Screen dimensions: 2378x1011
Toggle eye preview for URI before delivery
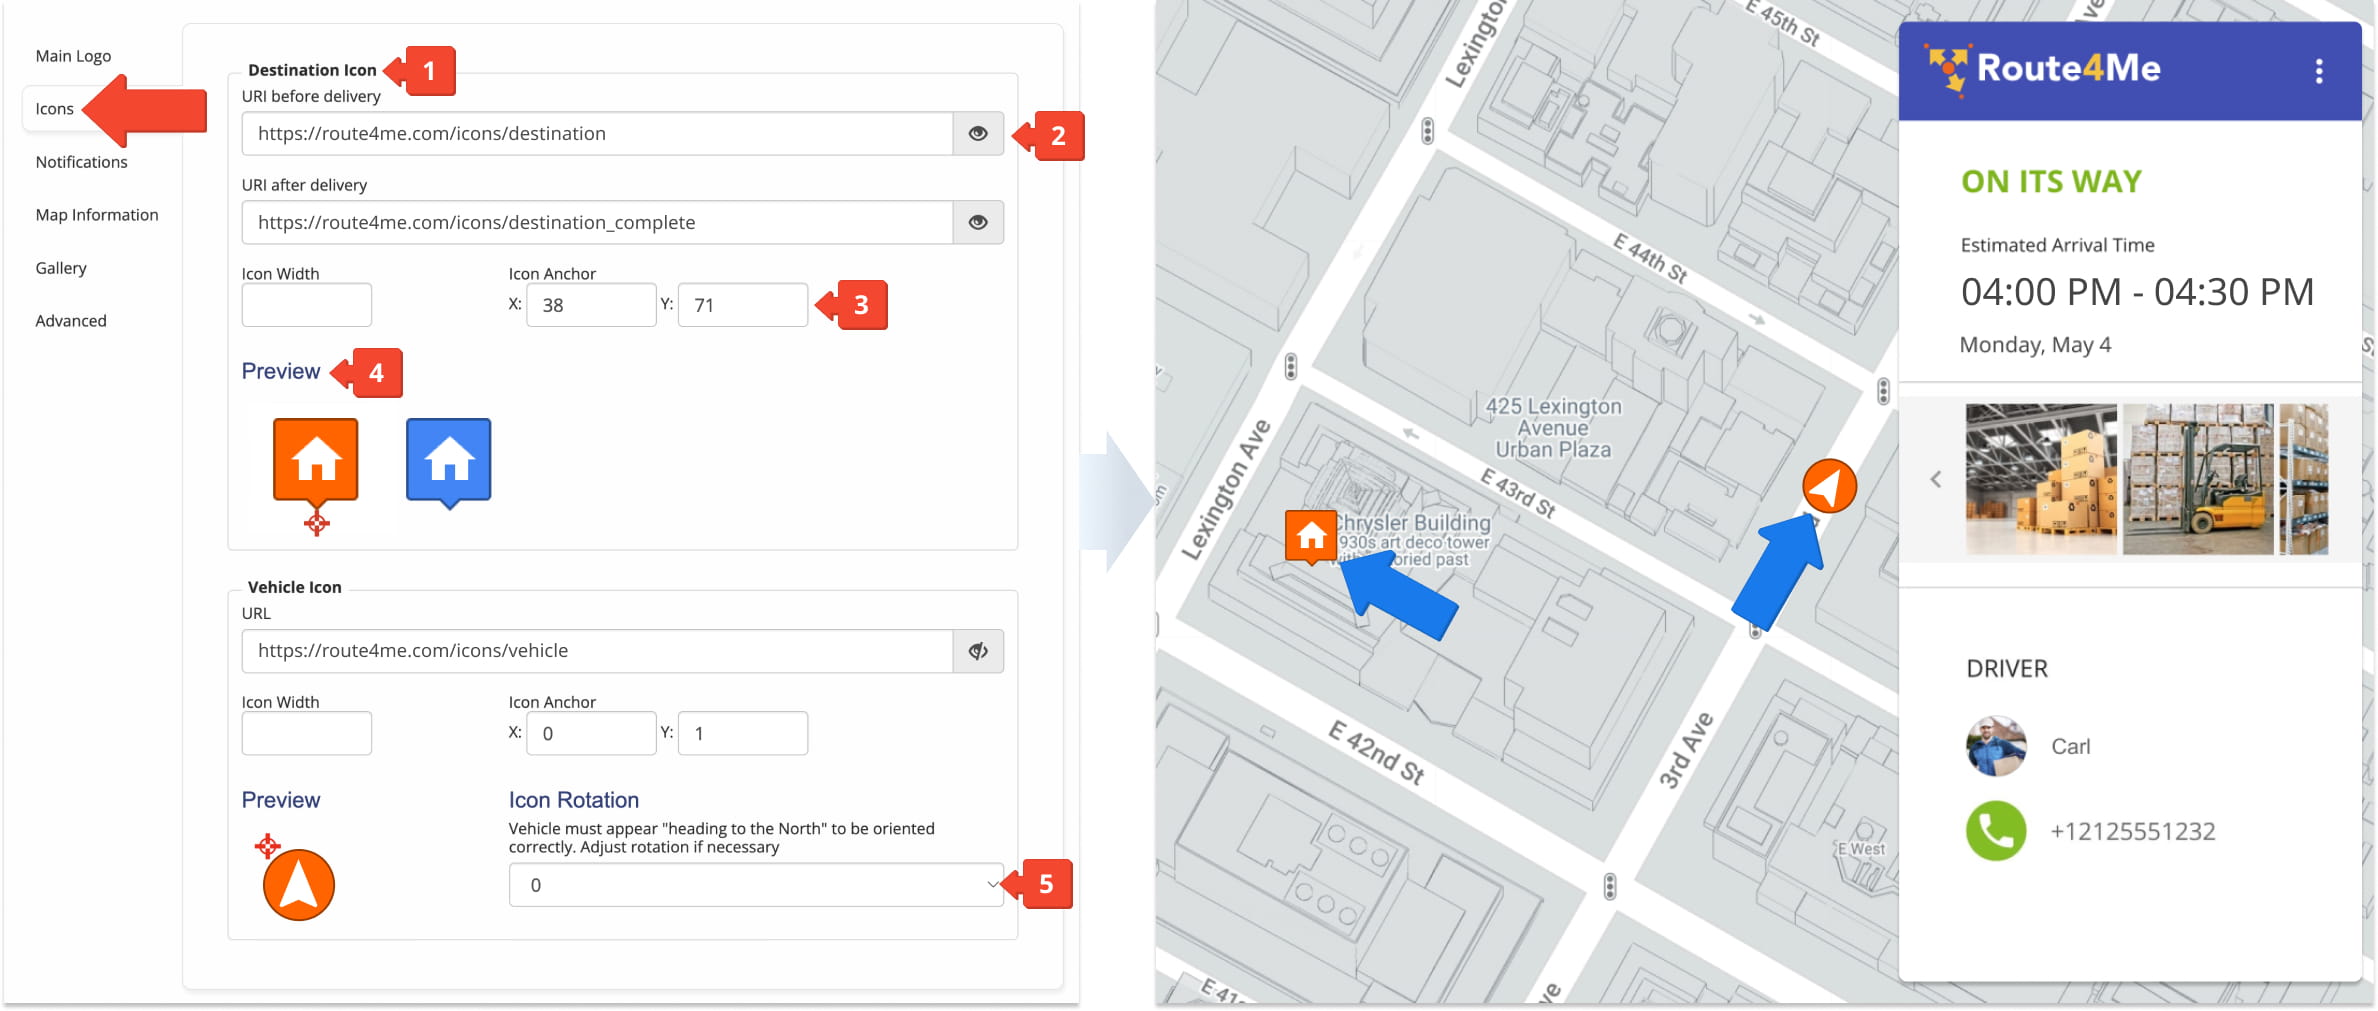pos(978,134)
